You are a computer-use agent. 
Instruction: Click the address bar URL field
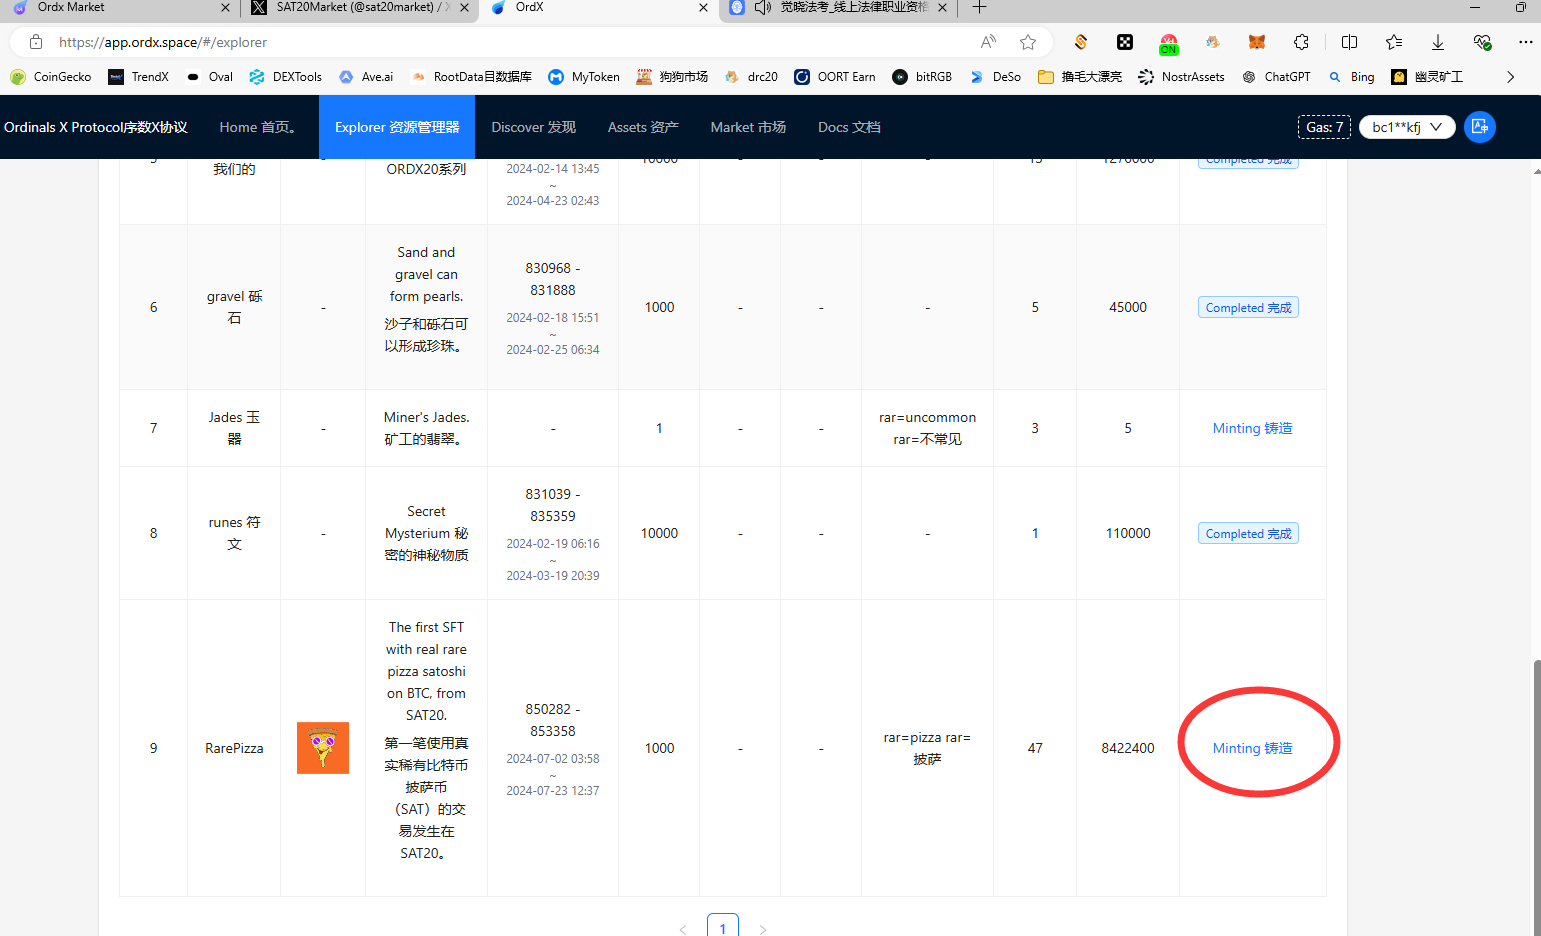pos(500,42)
